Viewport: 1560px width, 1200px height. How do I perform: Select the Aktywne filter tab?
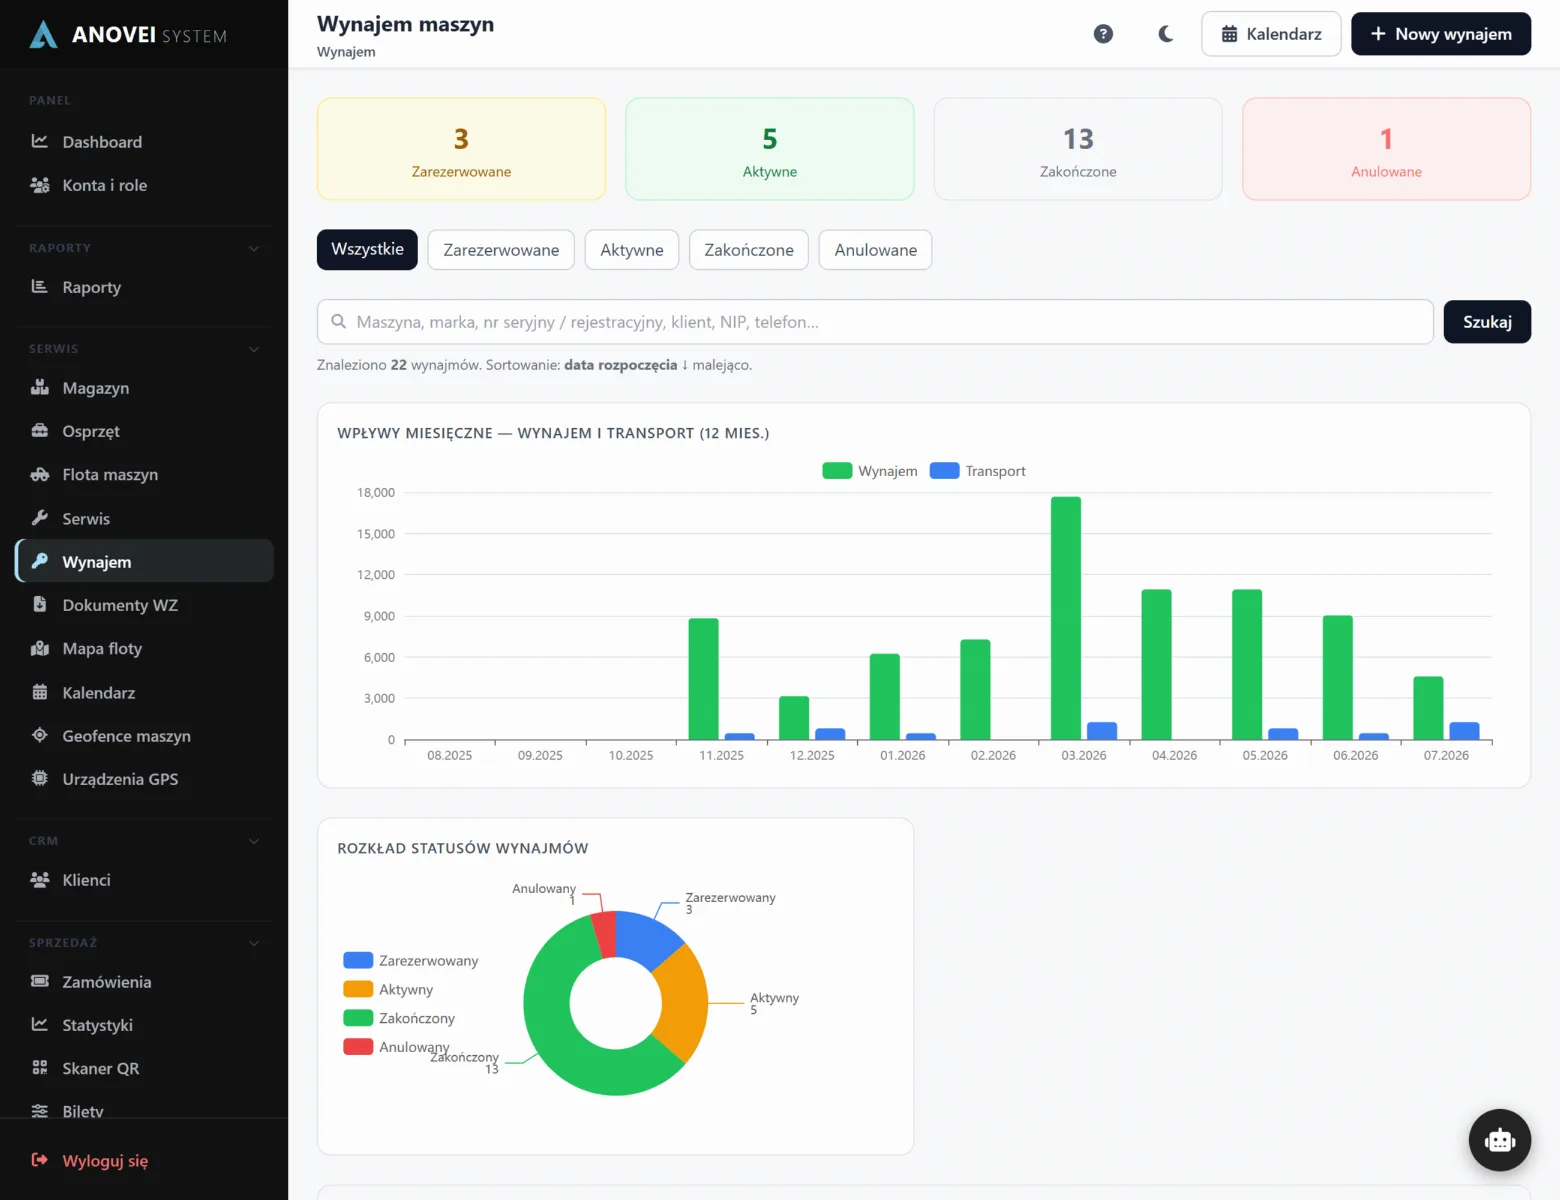pos(632,250)
